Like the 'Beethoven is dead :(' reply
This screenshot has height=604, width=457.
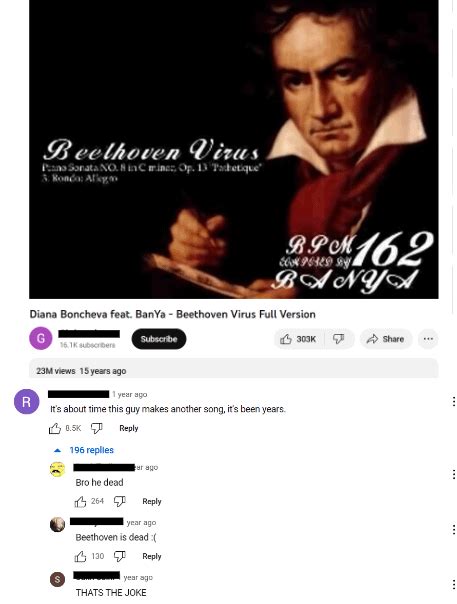80,556
